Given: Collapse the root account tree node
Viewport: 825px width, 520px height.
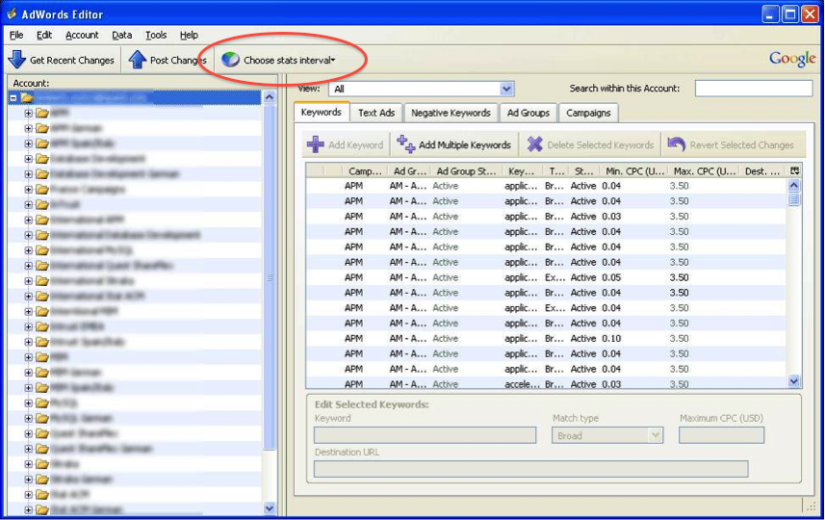Looking at the screenshot, I should 14,98.
